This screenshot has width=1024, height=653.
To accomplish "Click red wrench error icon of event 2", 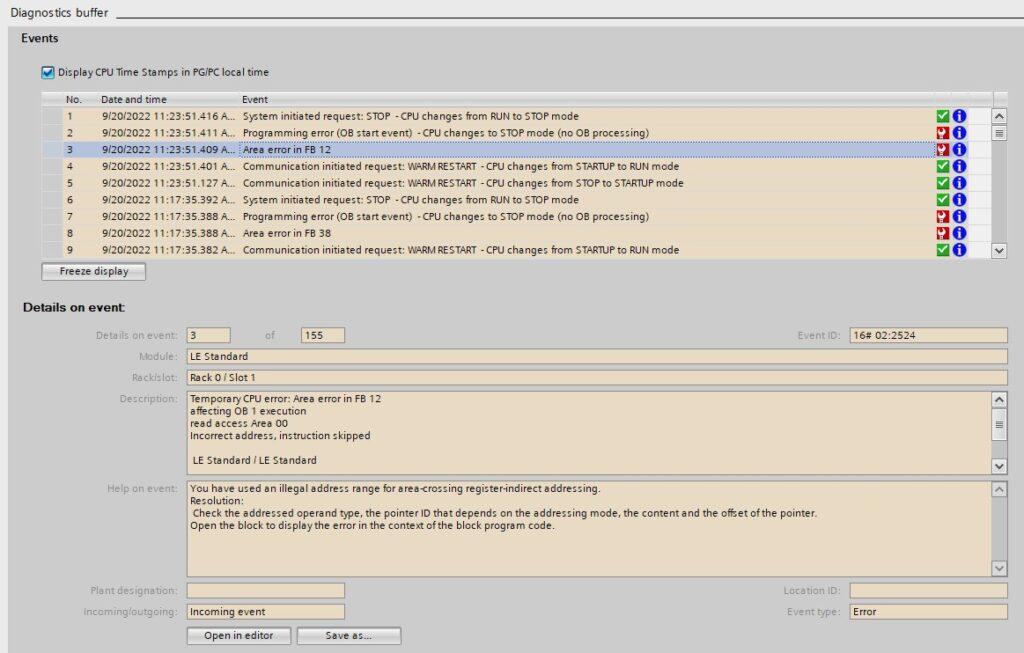I will point(942,133).
